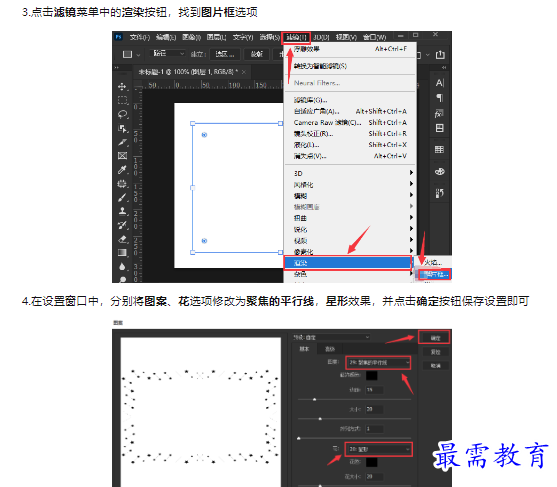Switch to the 基本 tab in frame dialog
This screenshot has height=487, width=557.
click(x=304, y=349)
